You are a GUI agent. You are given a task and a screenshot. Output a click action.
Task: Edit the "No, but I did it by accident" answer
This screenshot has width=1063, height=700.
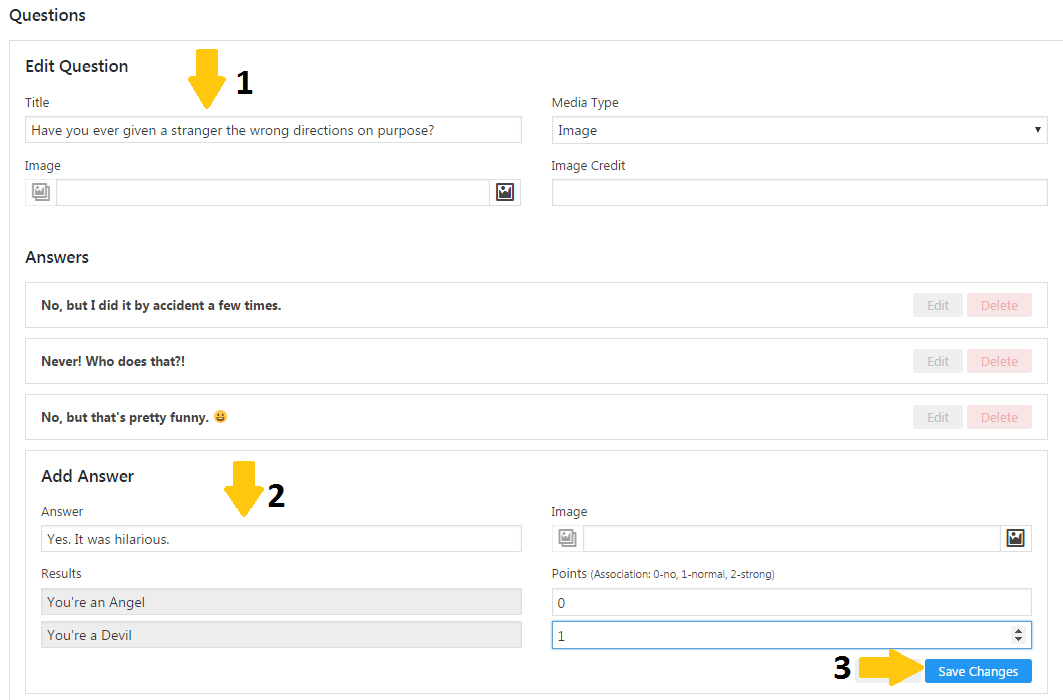click(x=937, y=305)
